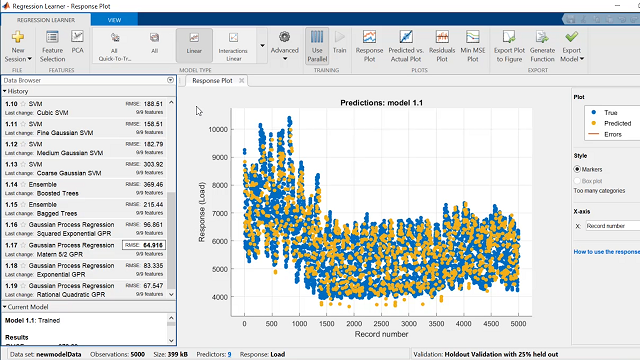Select model 1.11 Fine Gaussian SVM
640x360 pixels.
point(84,128)
